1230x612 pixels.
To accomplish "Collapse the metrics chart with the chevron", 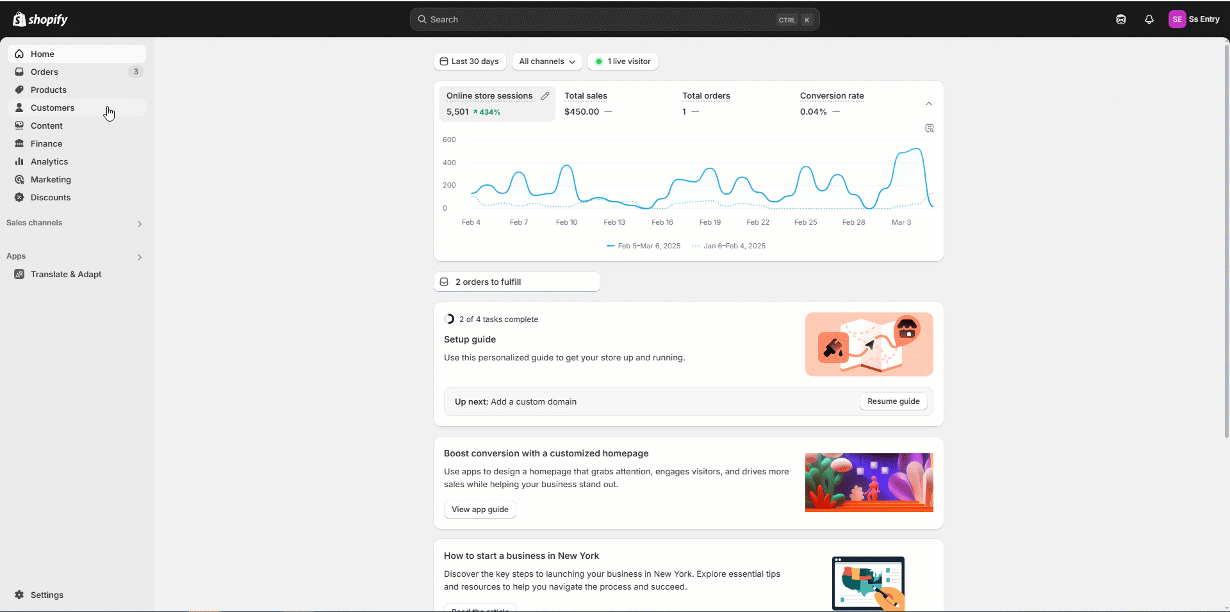I will pos(928,104).
